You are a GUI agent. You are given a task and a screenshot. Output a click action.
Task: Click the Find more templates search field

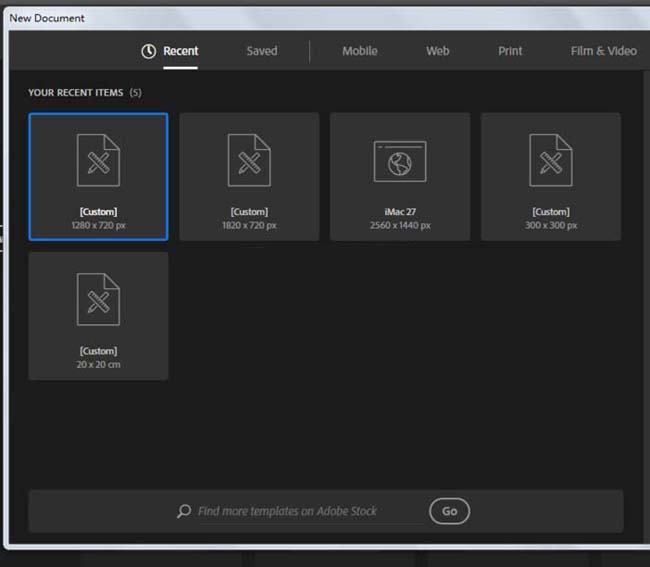click(x=300, y=511)
